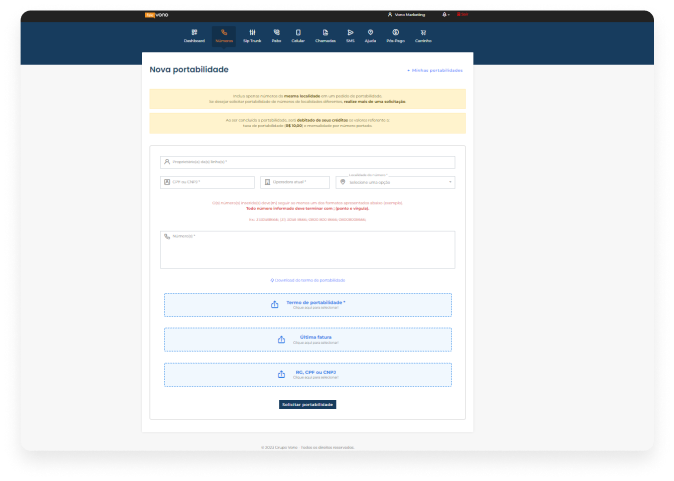Open the Dashboard nav icon
The width and height of the screenshot is (674, 481).
point(194,33)
